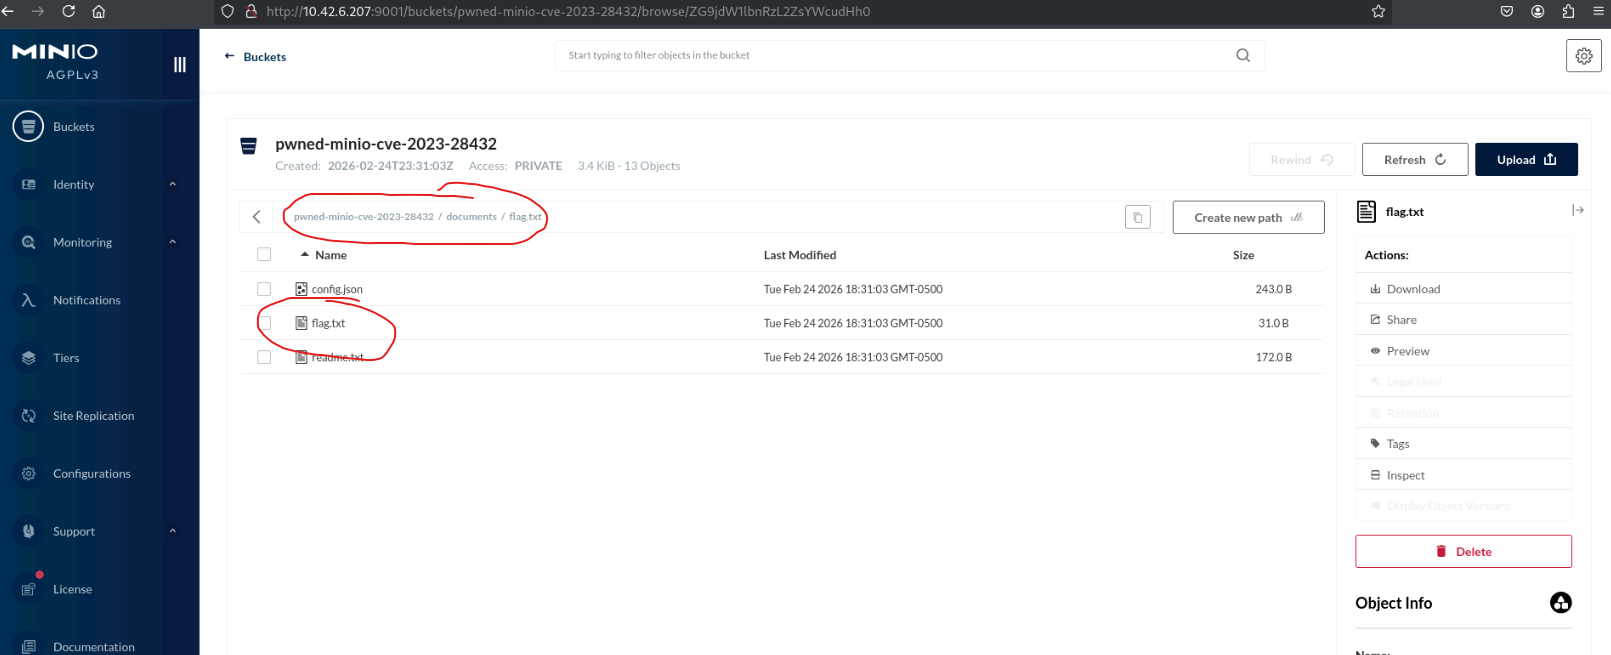Image resolution: width=1611 pixels, height=655 pixels.
Task: Open Site Replication in sidebar
Action: click(93, 416)
